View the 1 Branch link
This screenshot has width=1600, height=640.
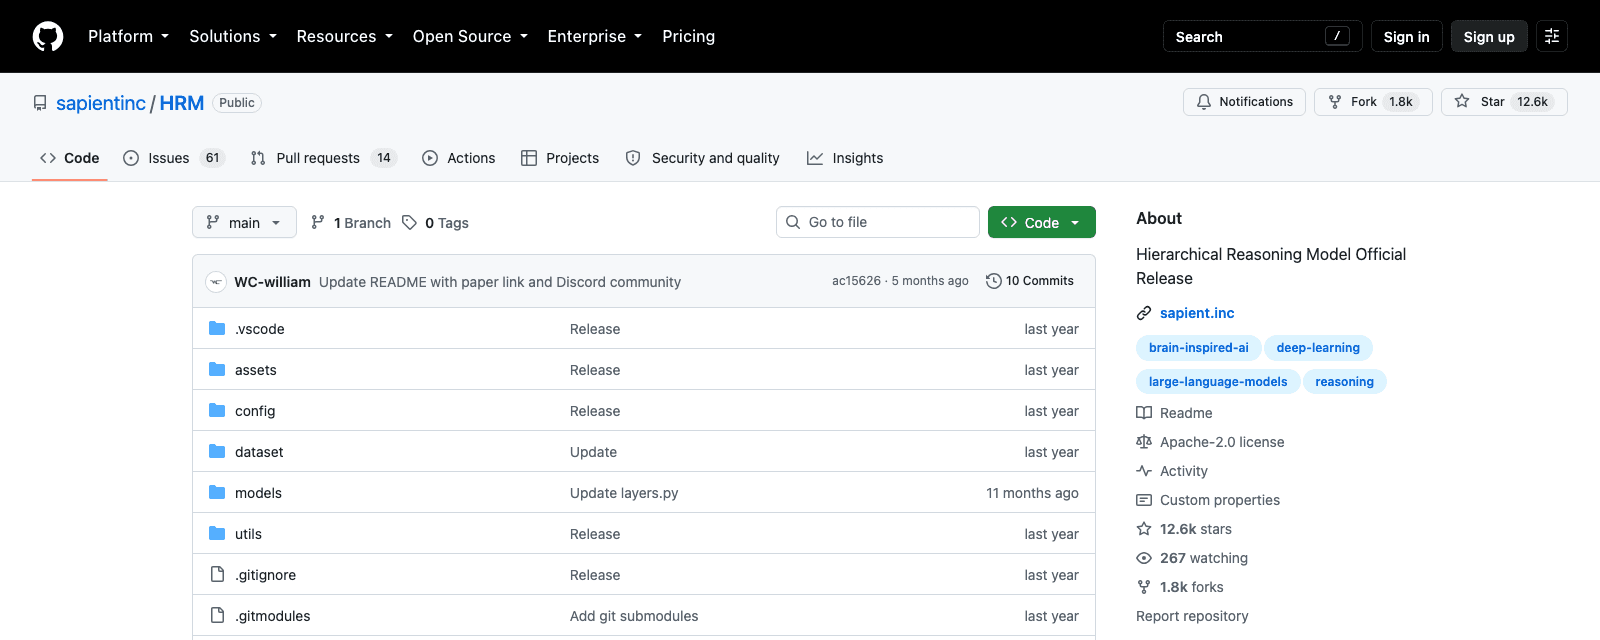point(351,222)
